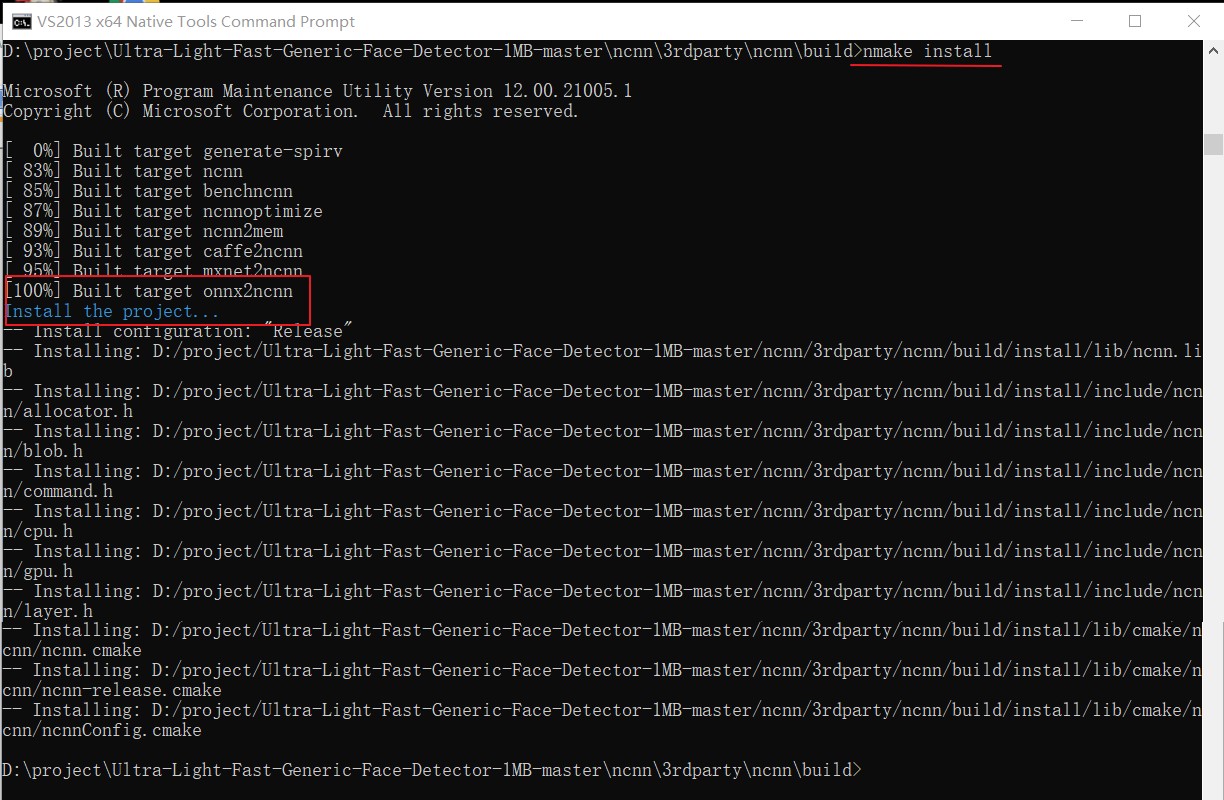Click the minimize button

coord(1076,20)
